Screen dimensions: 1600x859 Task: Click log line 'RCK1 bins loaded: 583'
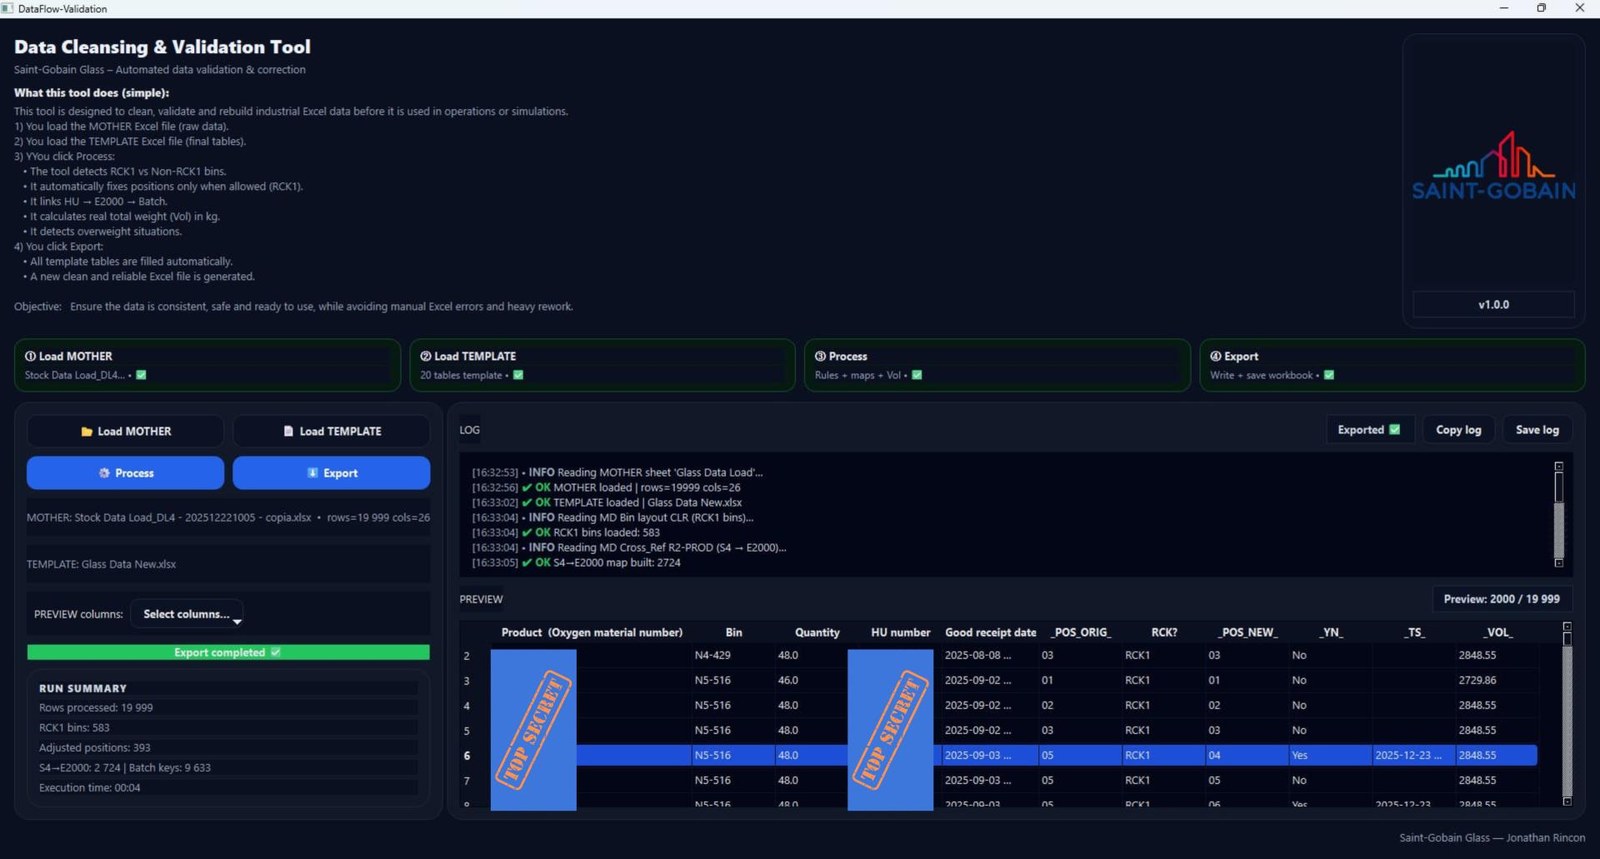566,533
